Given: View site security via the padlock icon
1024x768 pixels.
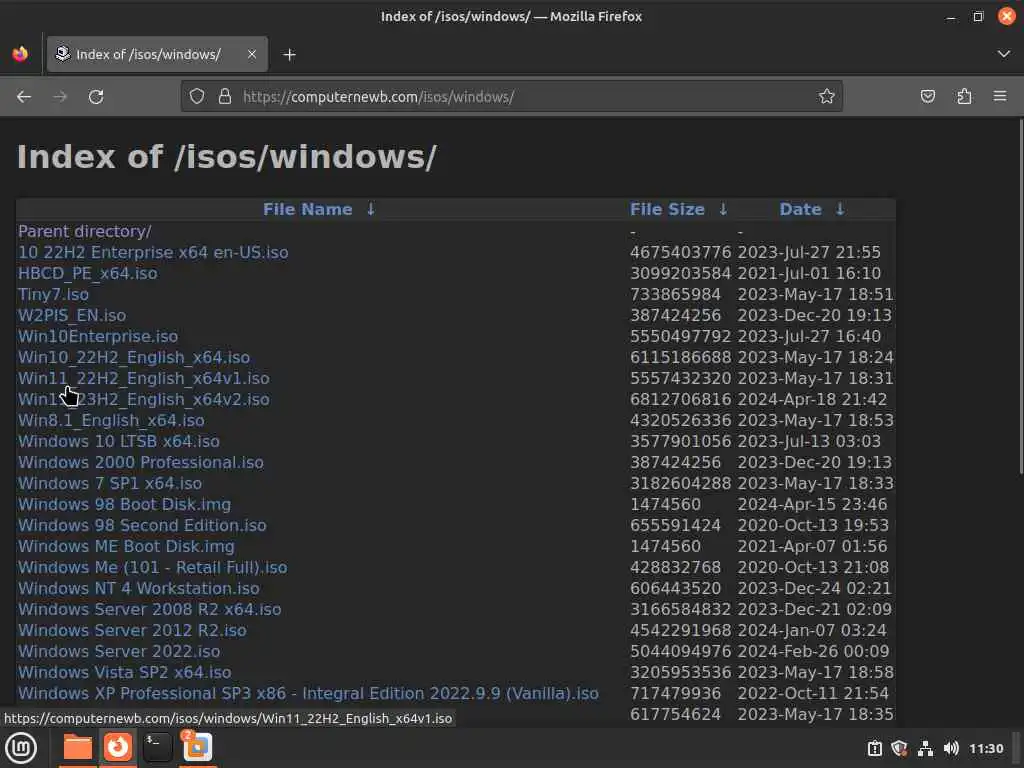Looking at the screenshot, I should 225,97.
